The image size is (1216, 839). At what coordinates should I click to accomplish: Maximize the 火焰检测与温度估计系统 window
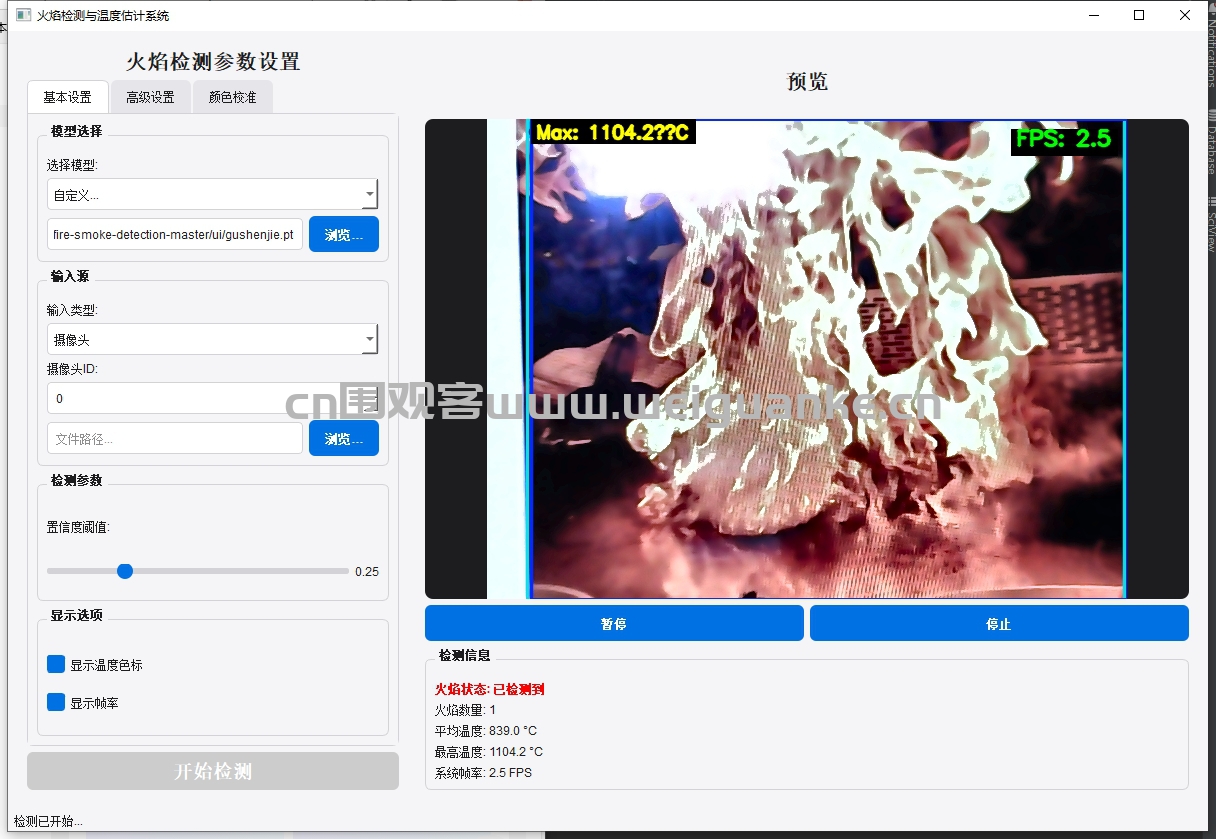click(x=1138, y=15)
